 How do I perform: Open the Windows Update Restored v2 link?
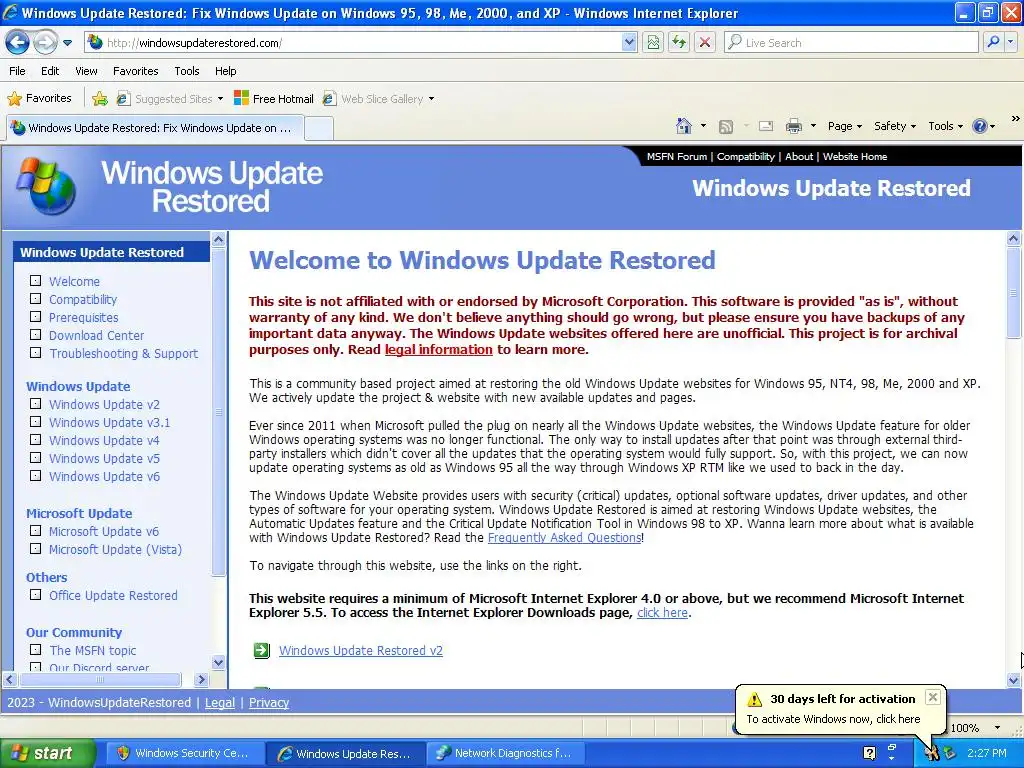360,650
